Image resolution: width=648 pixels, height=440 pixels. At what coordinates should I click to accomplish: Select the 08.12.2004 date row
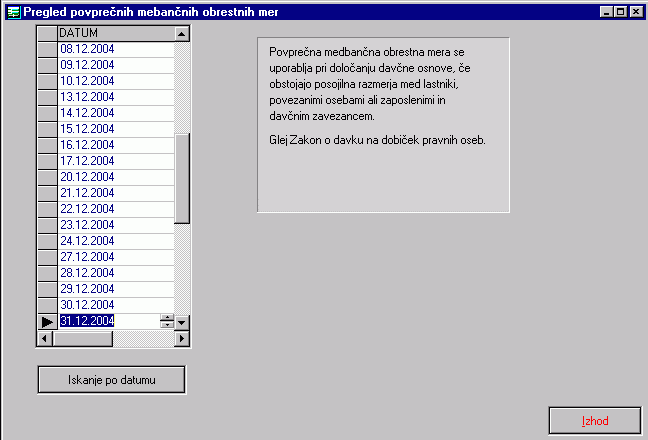[x=116, y=49]
